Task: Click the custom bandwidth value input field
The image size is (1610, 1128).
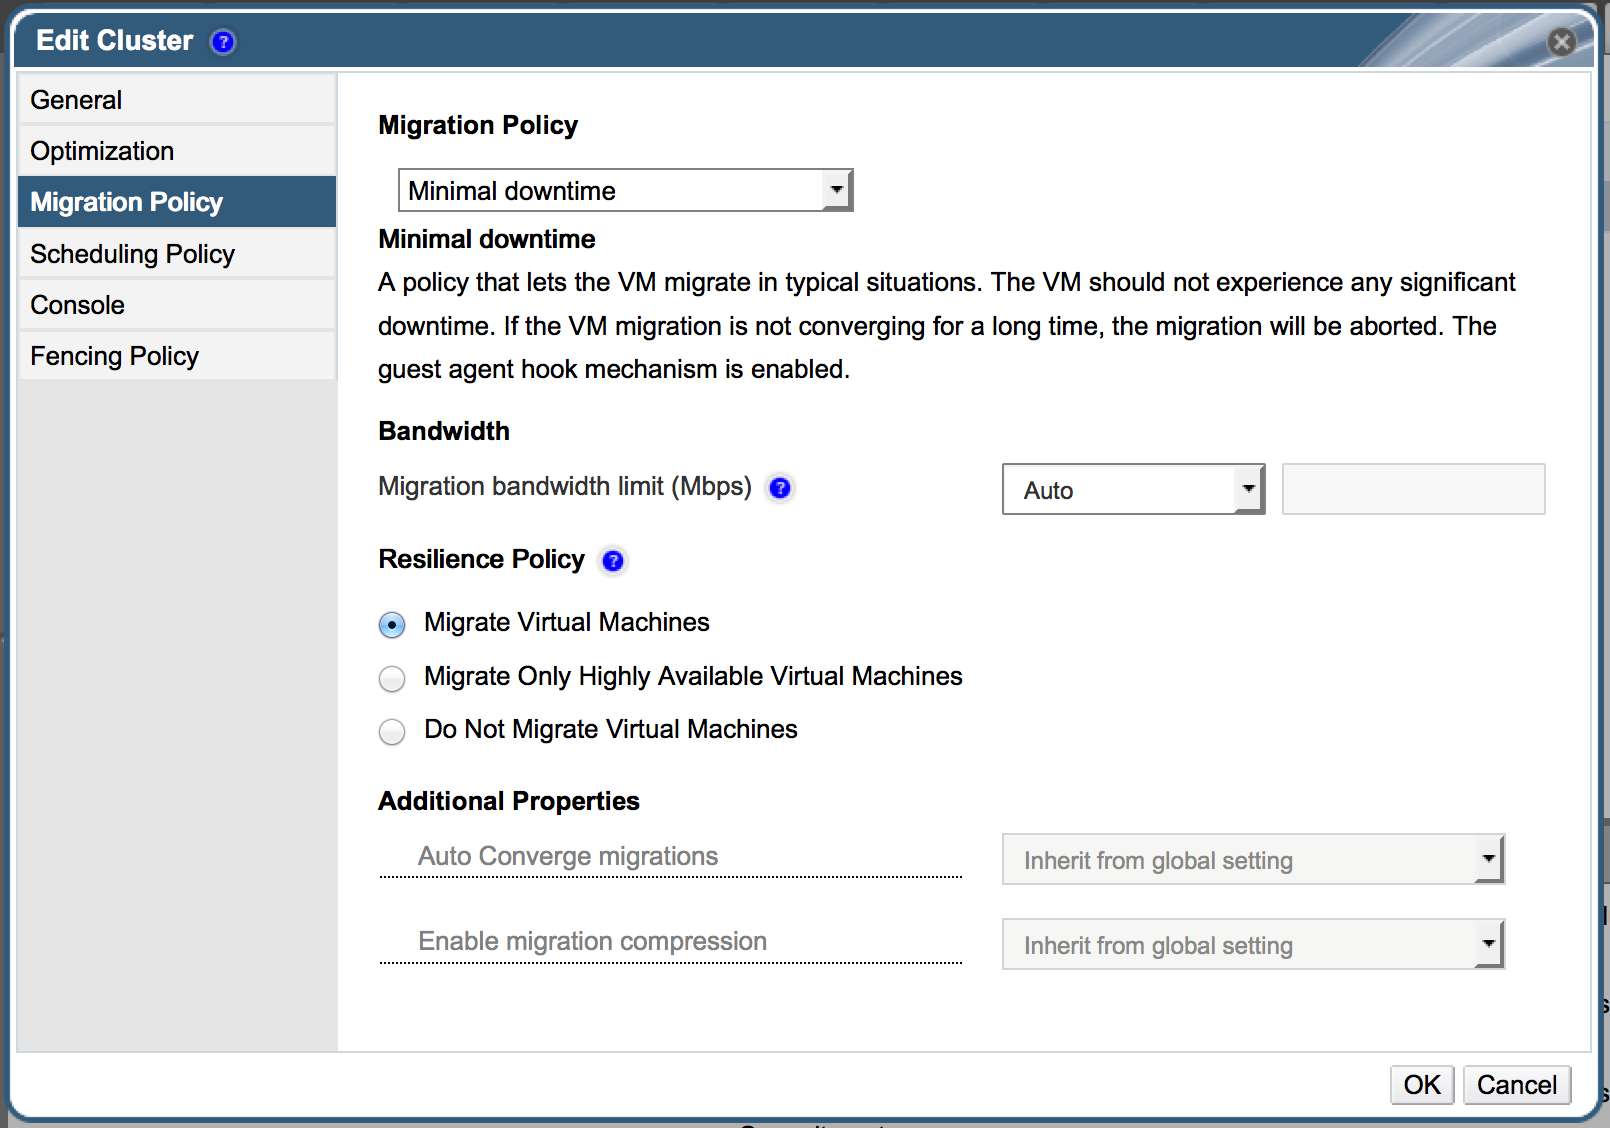Action: click(1413, 489)
